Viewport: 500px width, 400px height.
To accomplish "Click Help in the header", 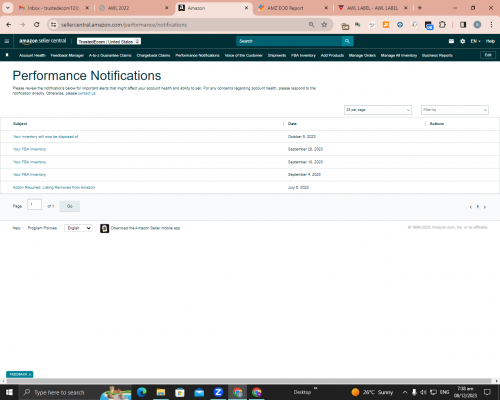I will tap(490, 41).
